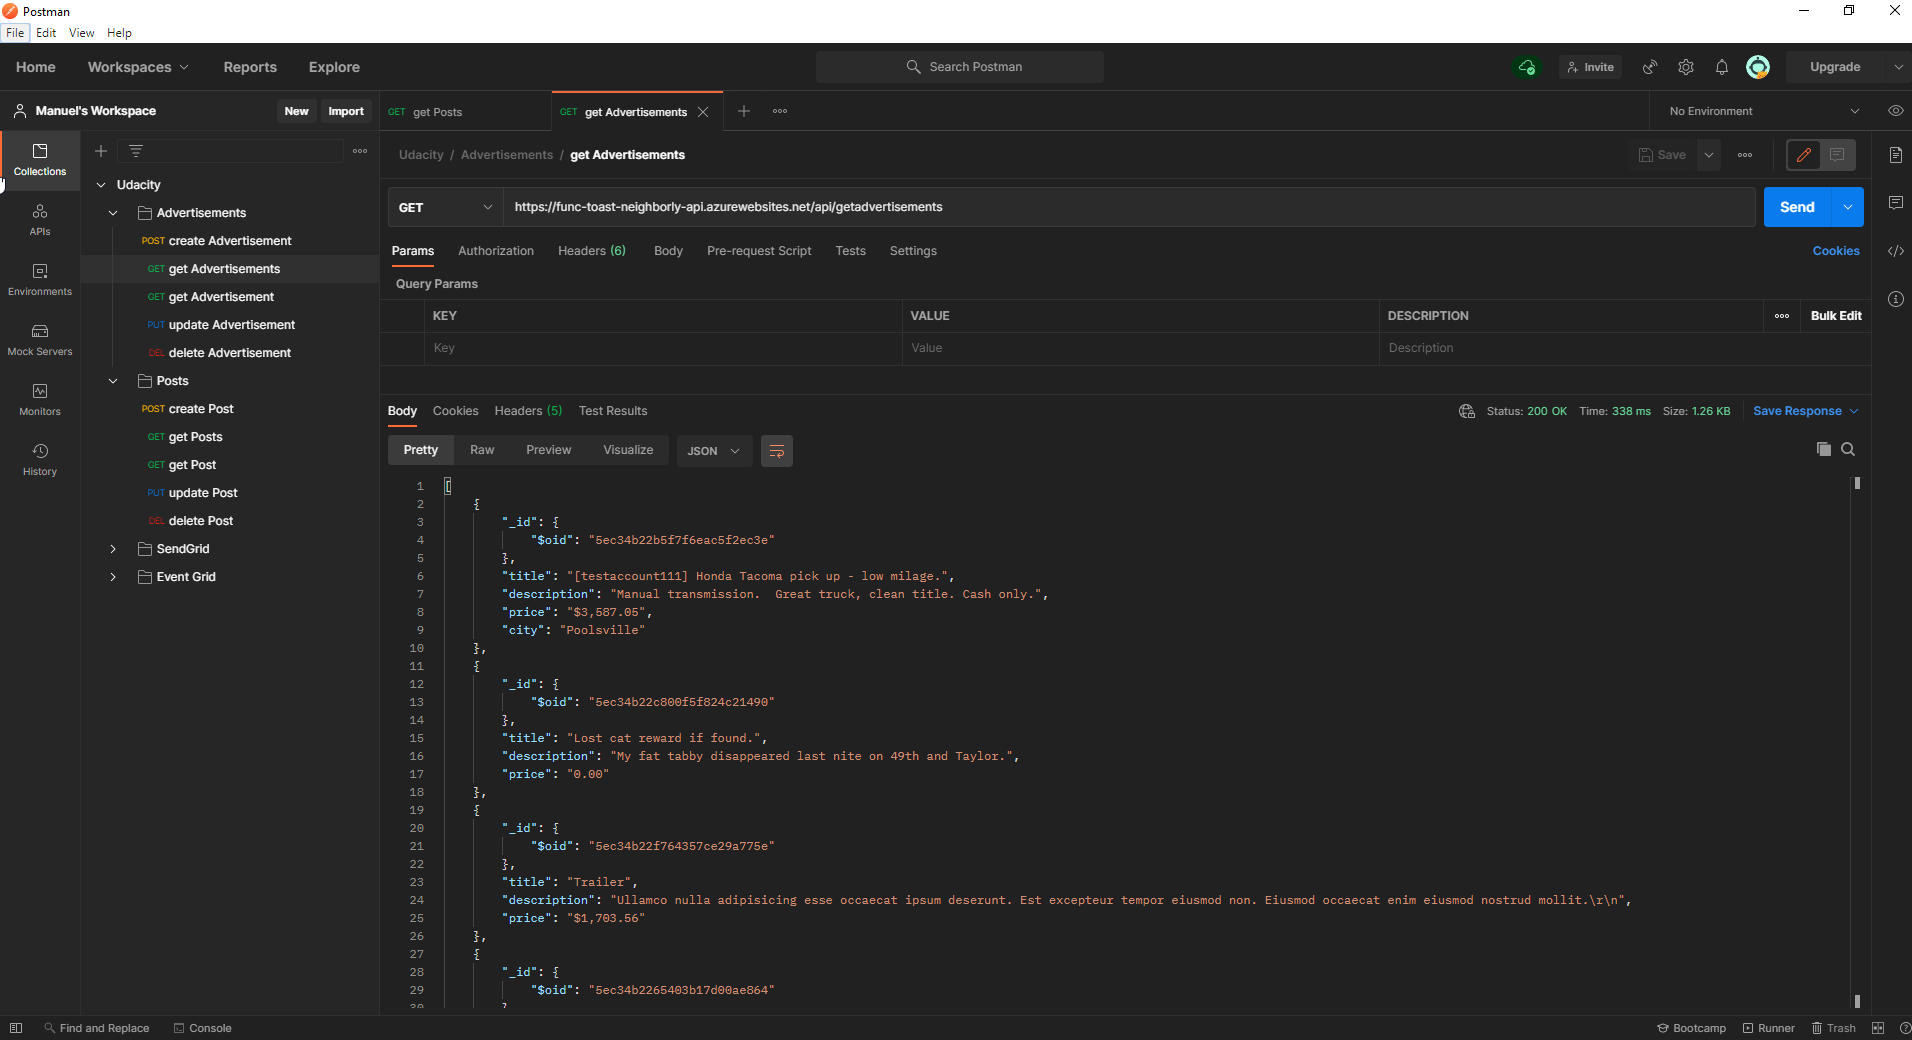Open the Mock Servers panel
Viewport: 1912px width, 1040px height.
click(40, 340)
